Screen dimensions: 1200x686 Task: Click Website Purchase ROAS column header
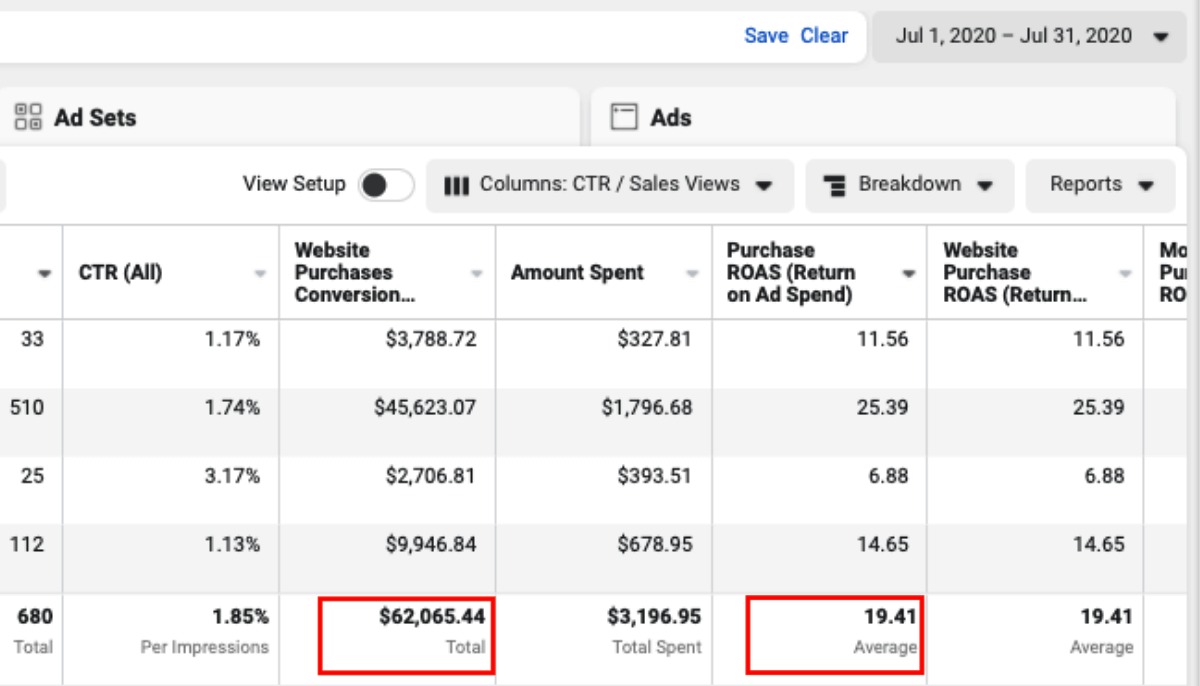[x=1014, y=272]
